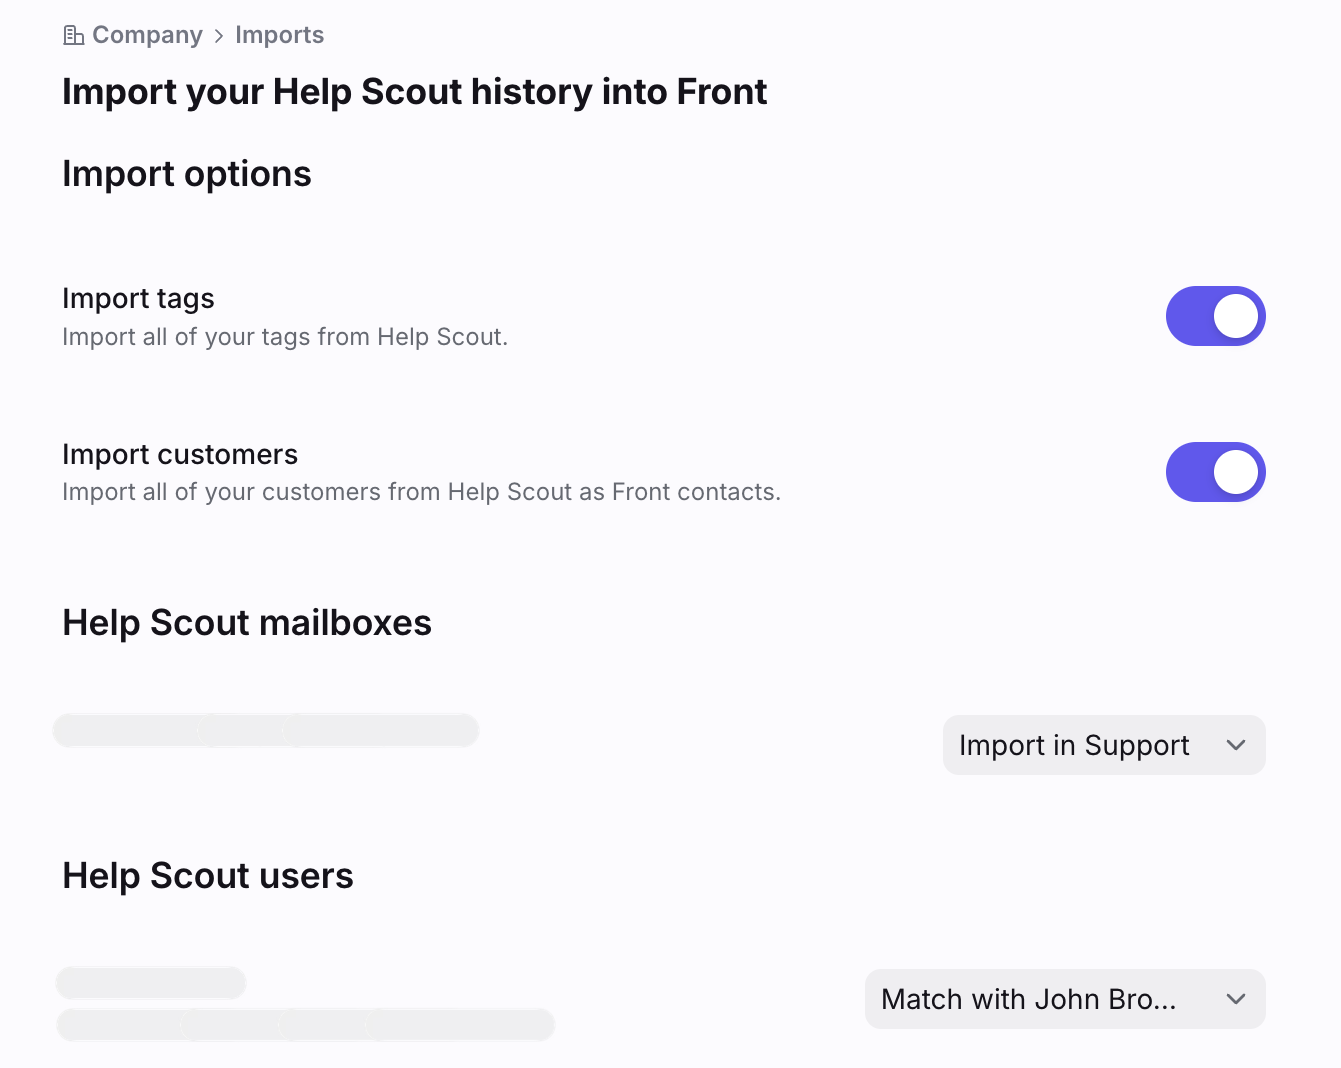1341x1068 pixels.
Task: Click the chevron beside Match with John
Action: (x=1236, y=999)
